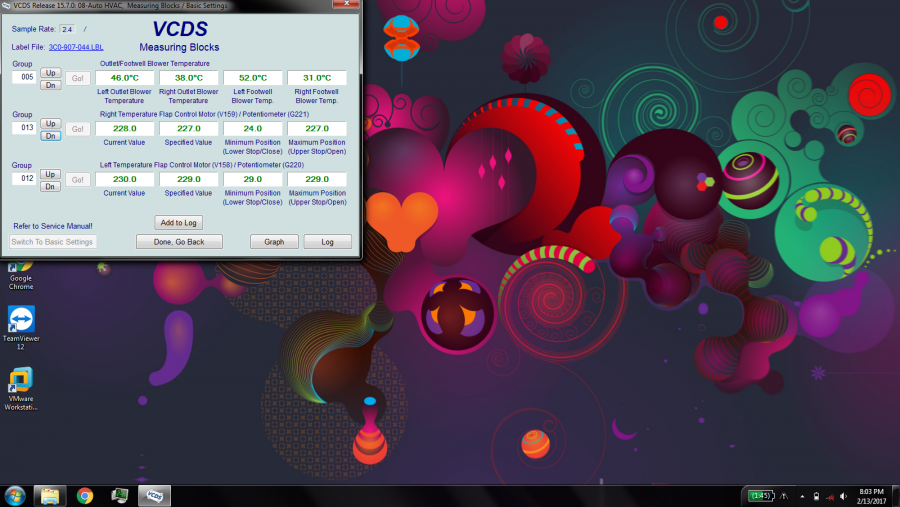Image resolution: width=900 pixels, height=507 pixels.
Task: Show hidden system tray icons
Action: click(x=801, y=496)
